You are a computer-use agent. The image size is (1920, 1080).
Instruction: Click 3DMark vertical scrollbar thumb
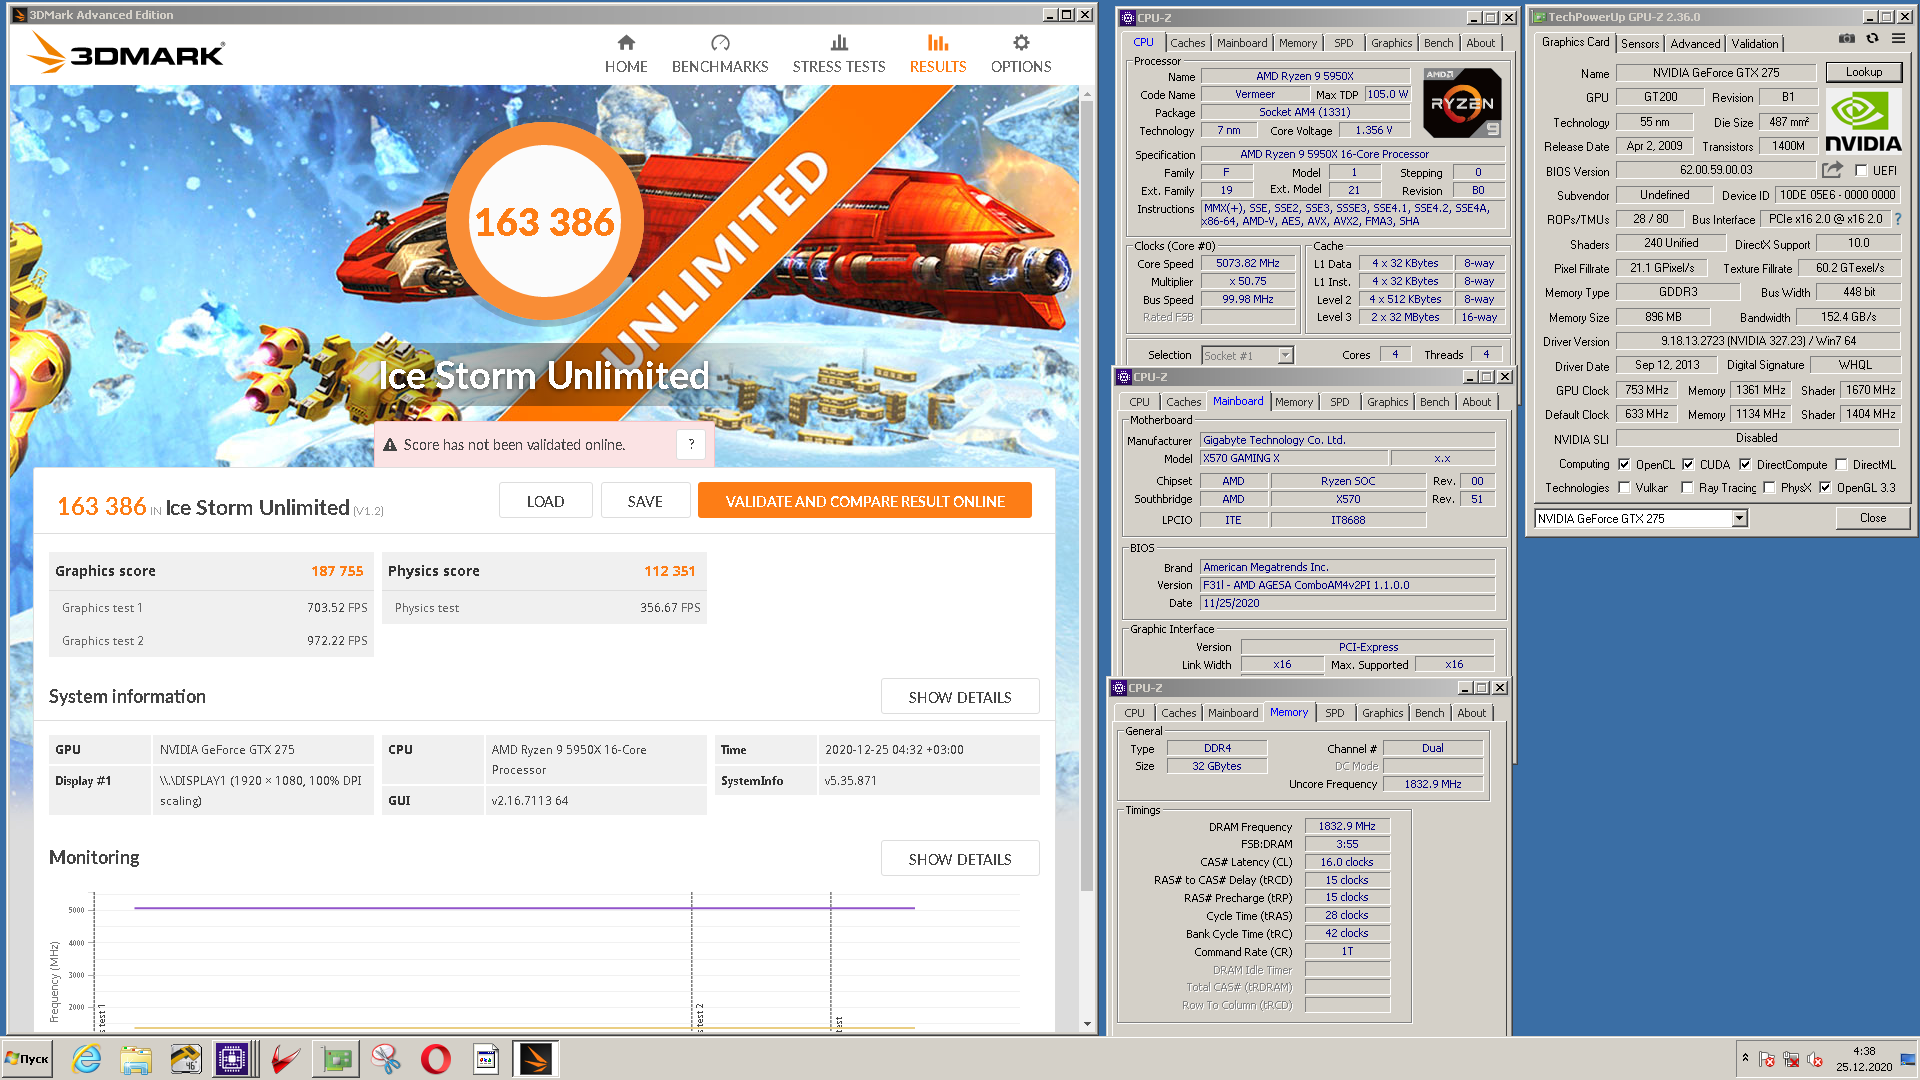(1086, 496)
